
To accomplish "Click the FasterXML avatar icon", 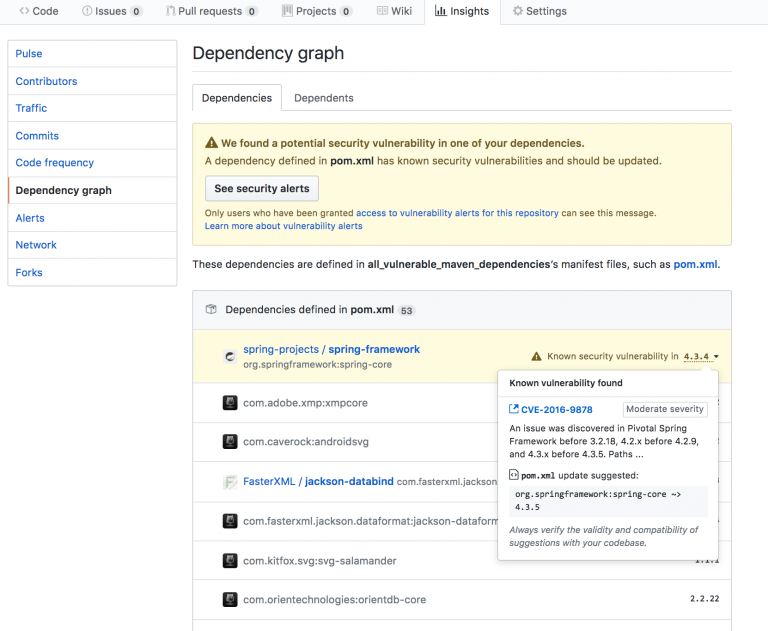I will point(229,482).
